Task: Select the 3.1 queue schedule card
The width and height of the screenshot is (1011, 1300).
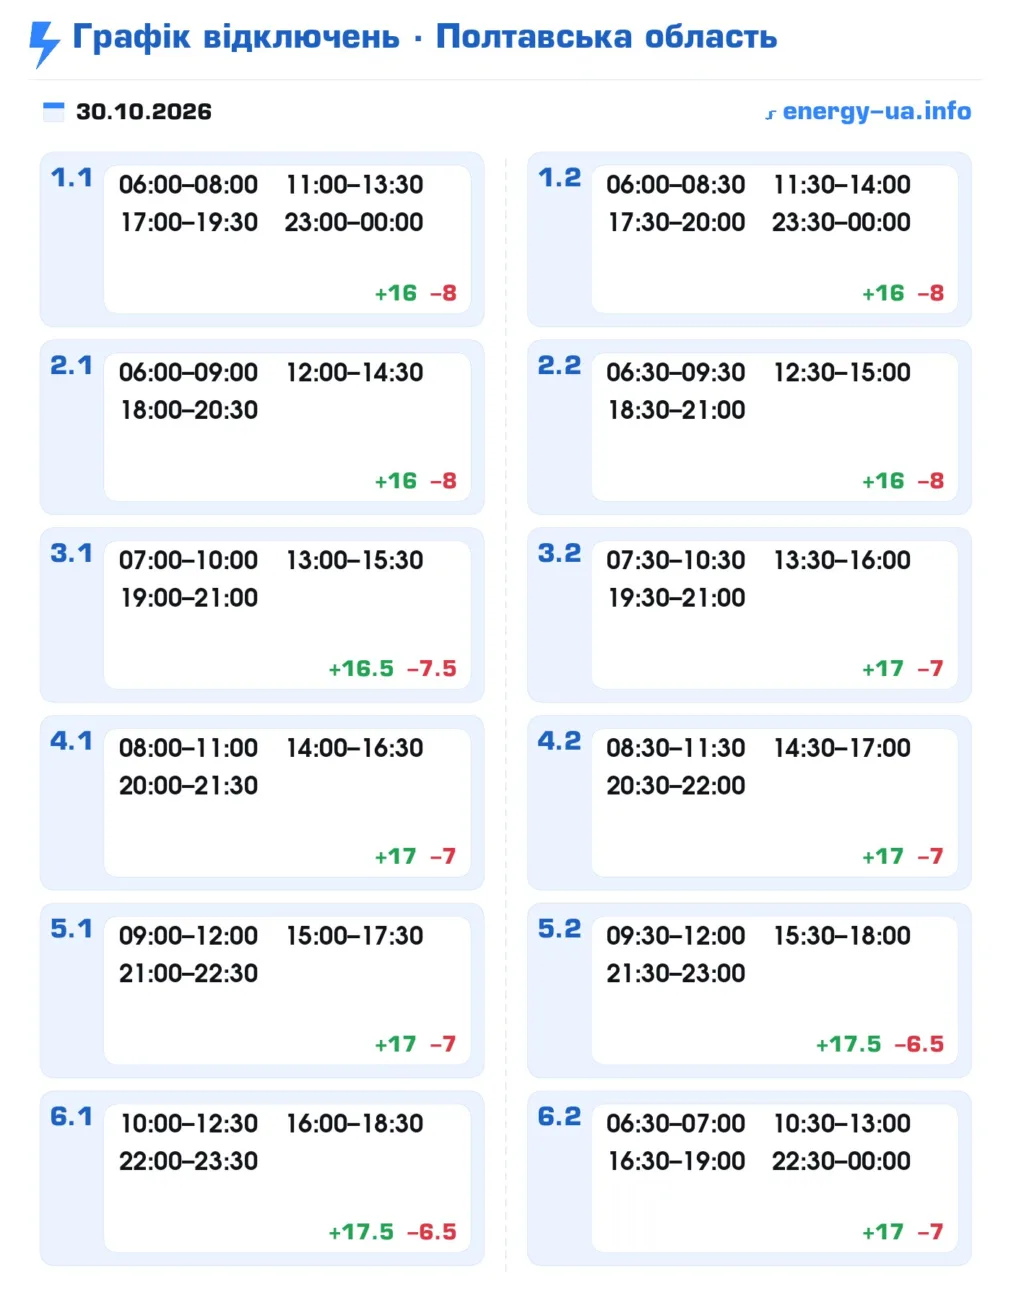Action: [x=262, y=614]
